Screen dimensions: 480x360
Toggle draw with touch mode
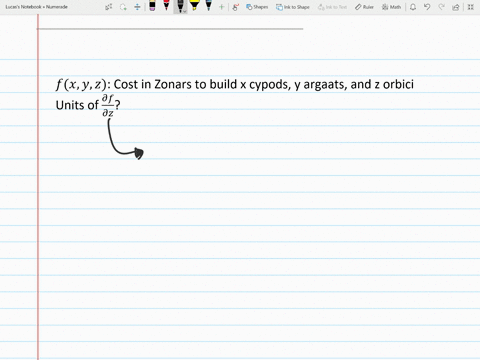(235, 7)
